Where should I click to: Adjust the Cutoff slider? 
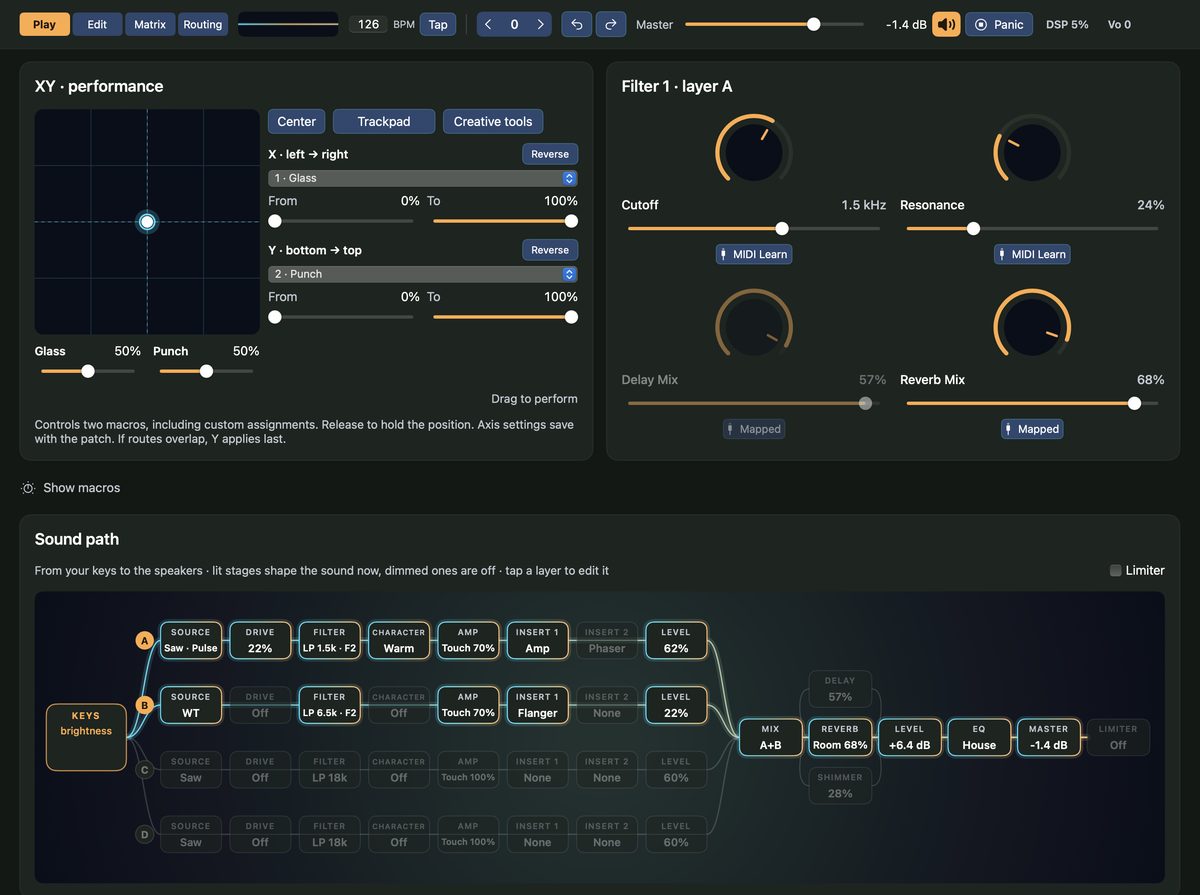tap(754, 229)
